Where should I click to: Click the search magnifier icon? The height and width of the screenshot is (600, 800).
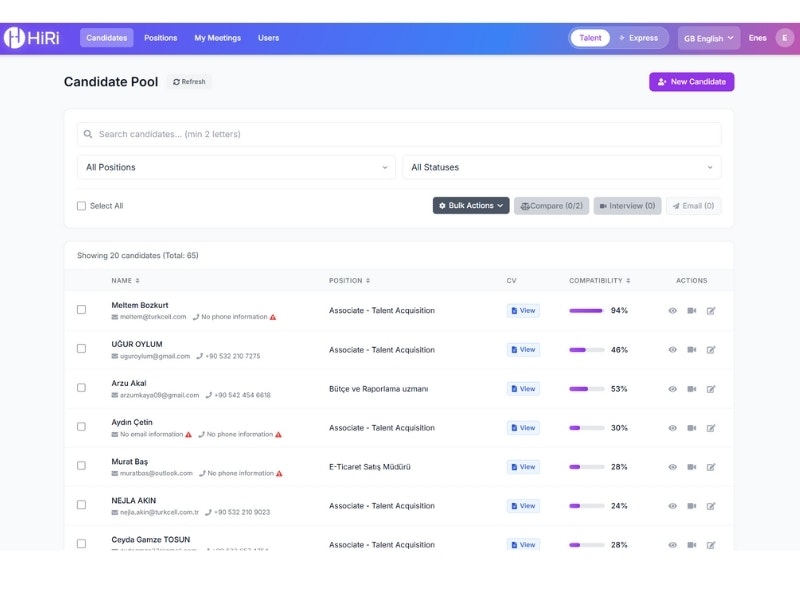86,133
